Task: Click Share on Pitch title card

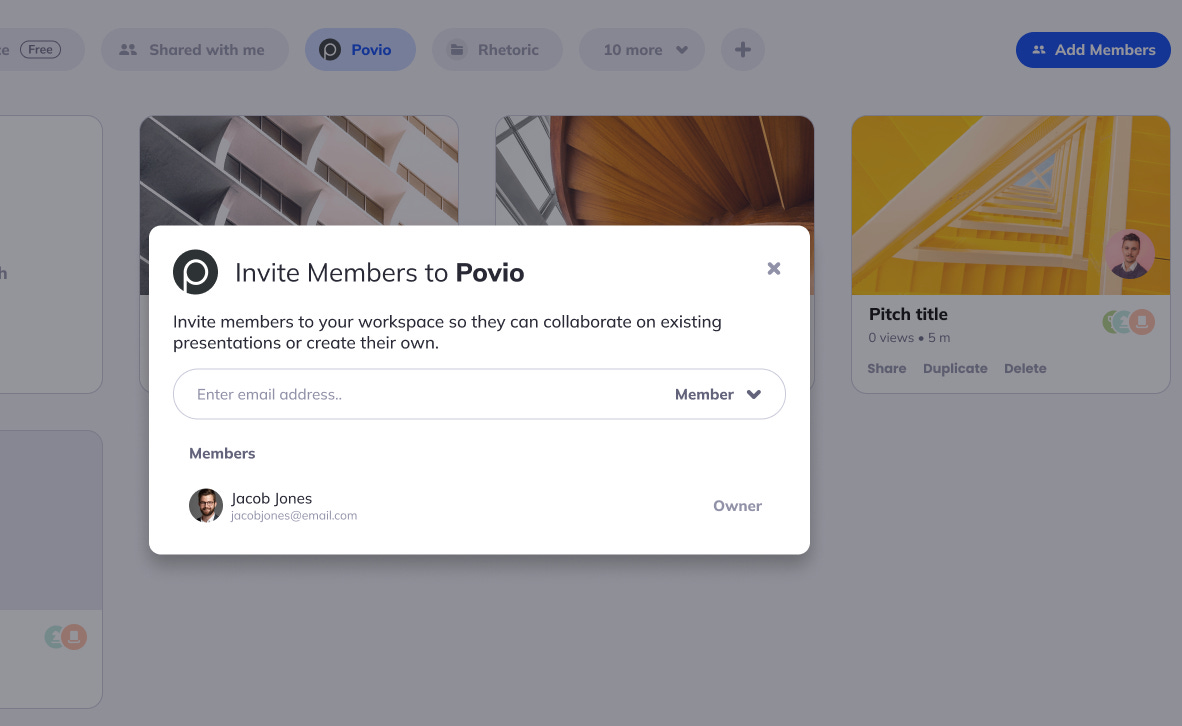Action: click(886, 369)
